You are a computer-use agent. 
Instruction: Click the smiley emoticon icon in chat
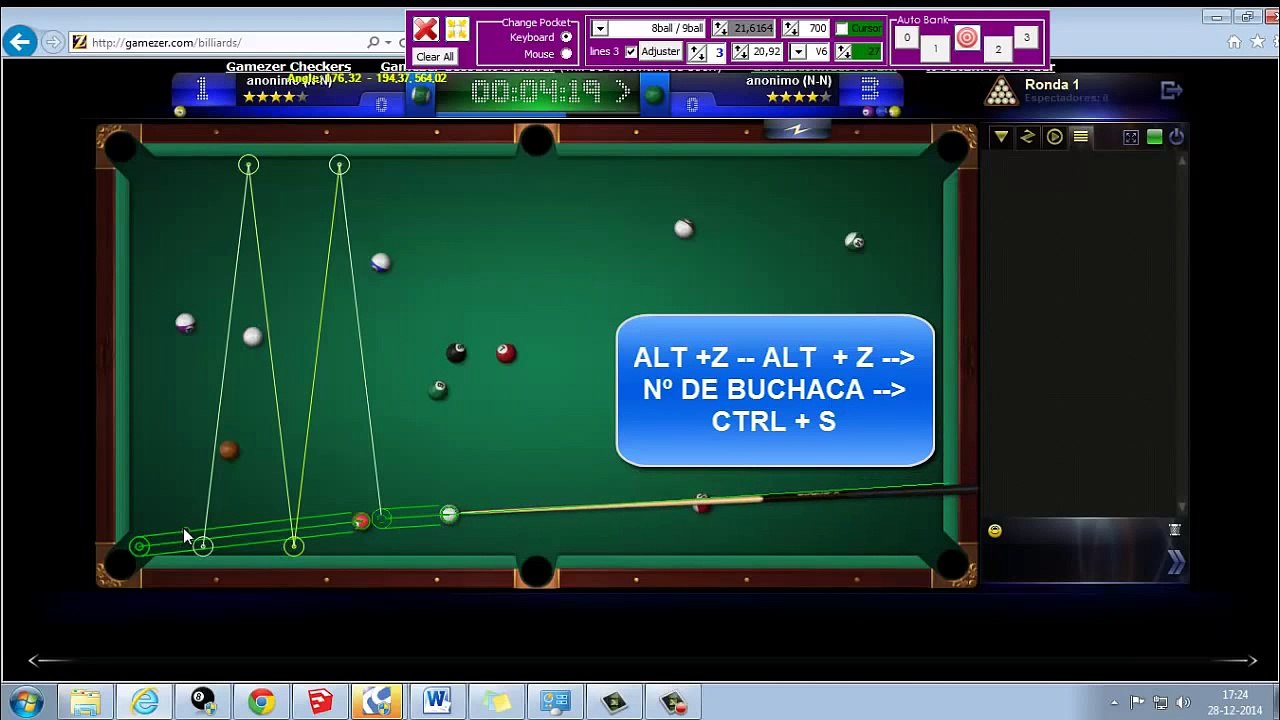pyautogui.click(x=995, y=531)
